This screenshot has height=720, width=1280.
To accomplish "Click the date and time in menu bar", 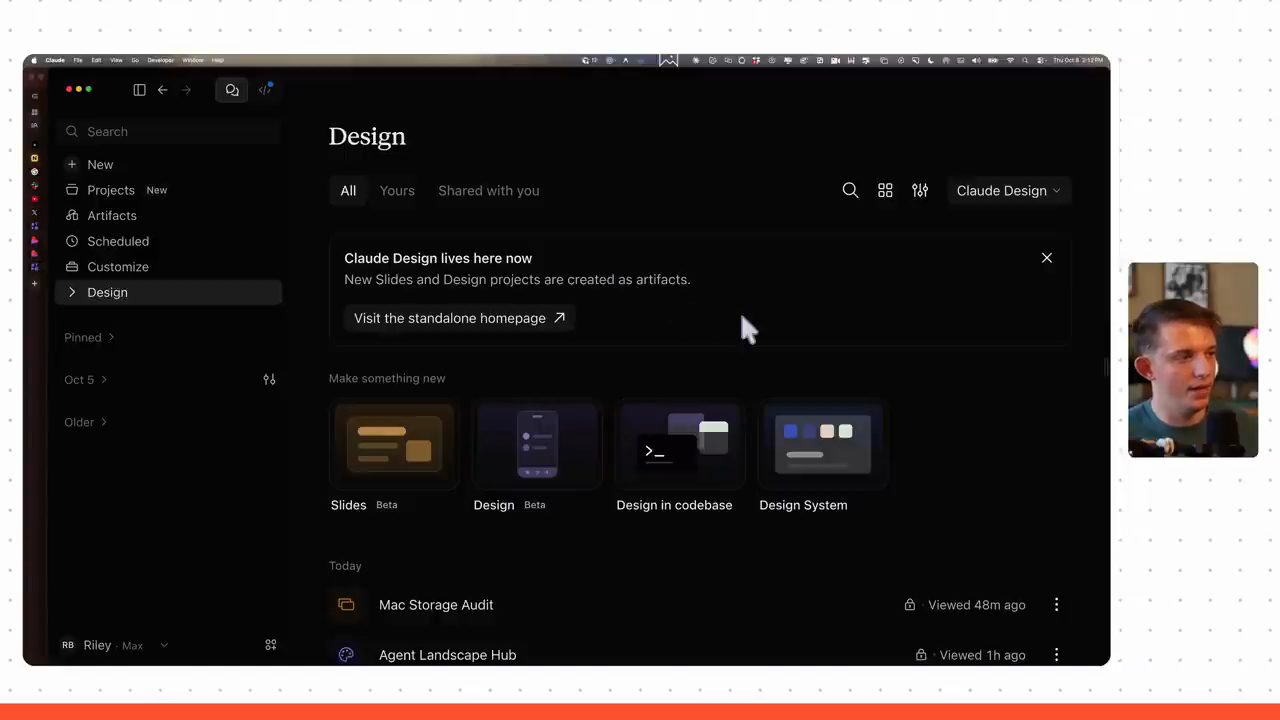I will 1078,60.
